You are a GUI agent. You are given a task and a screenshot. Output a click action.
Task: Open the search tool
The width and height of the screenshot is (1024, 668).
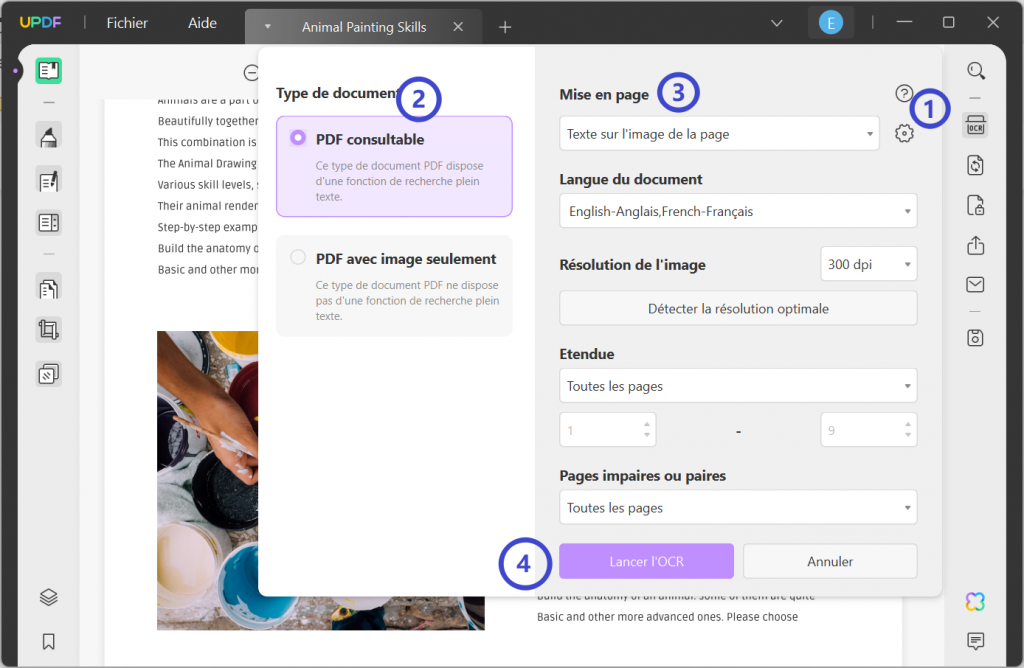976,71
